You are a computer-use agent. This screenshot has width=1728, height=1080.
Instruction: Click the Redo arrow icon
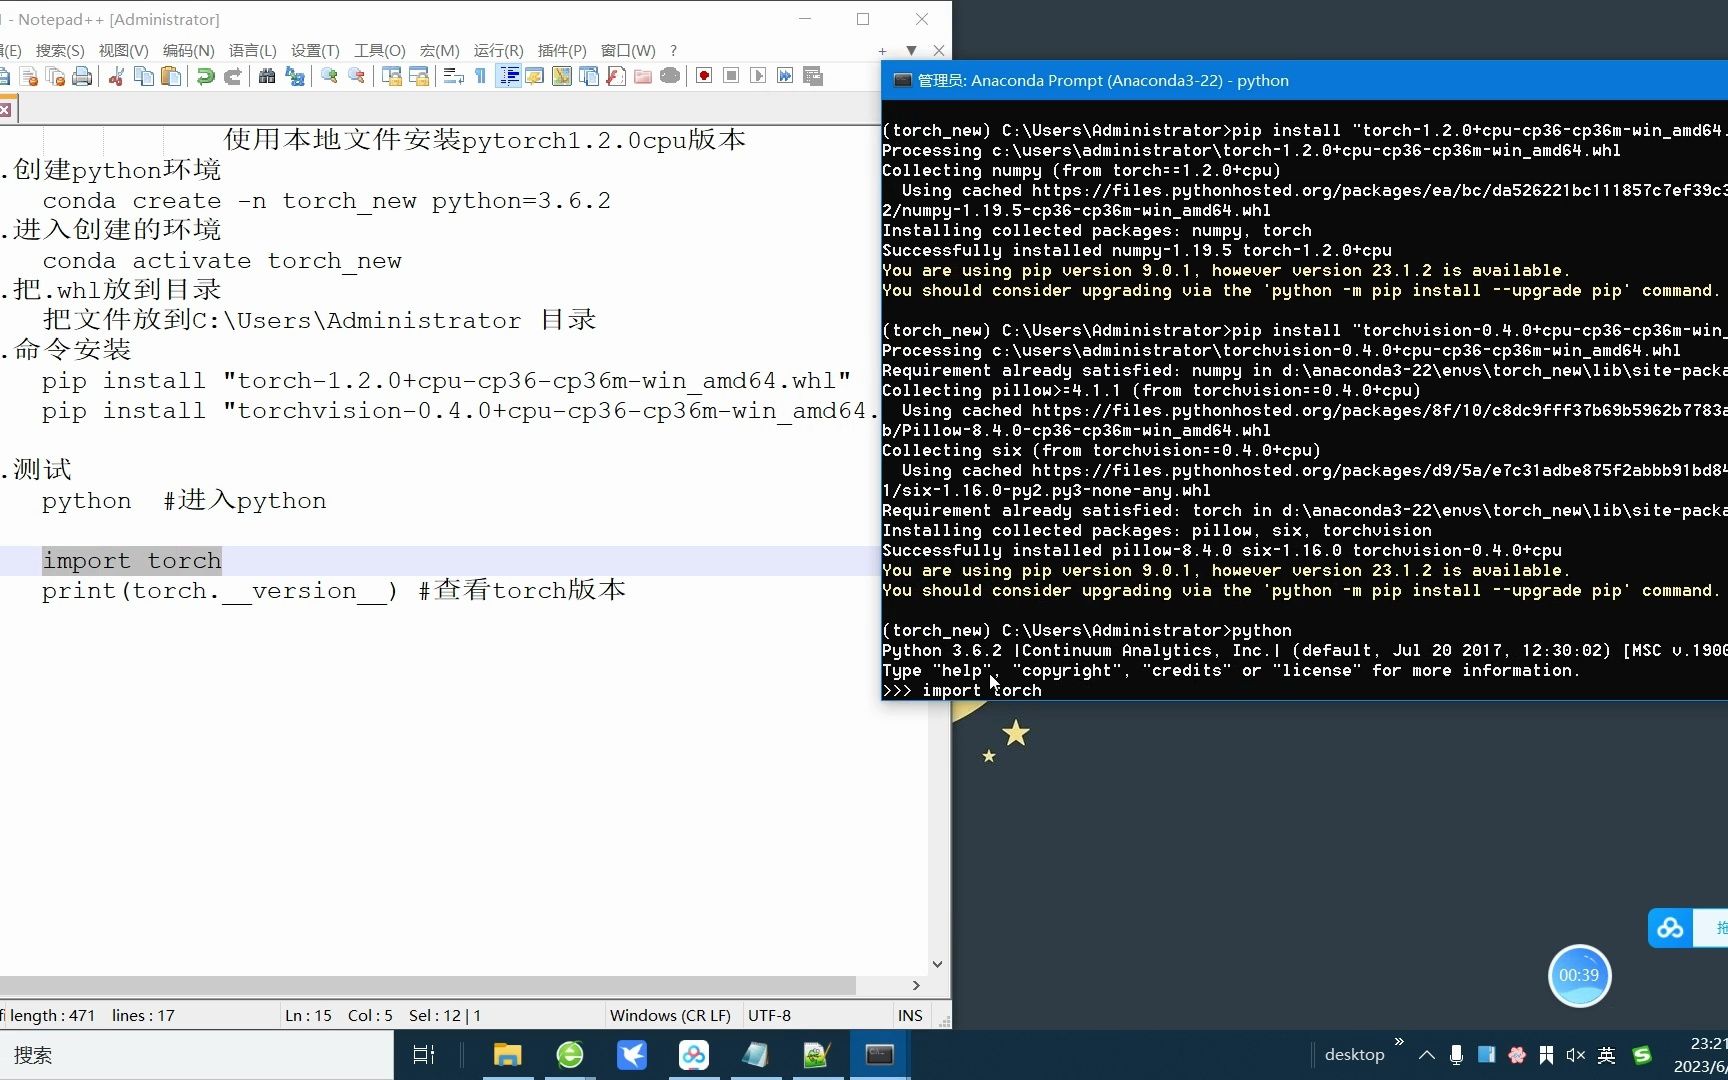(233, 76)
